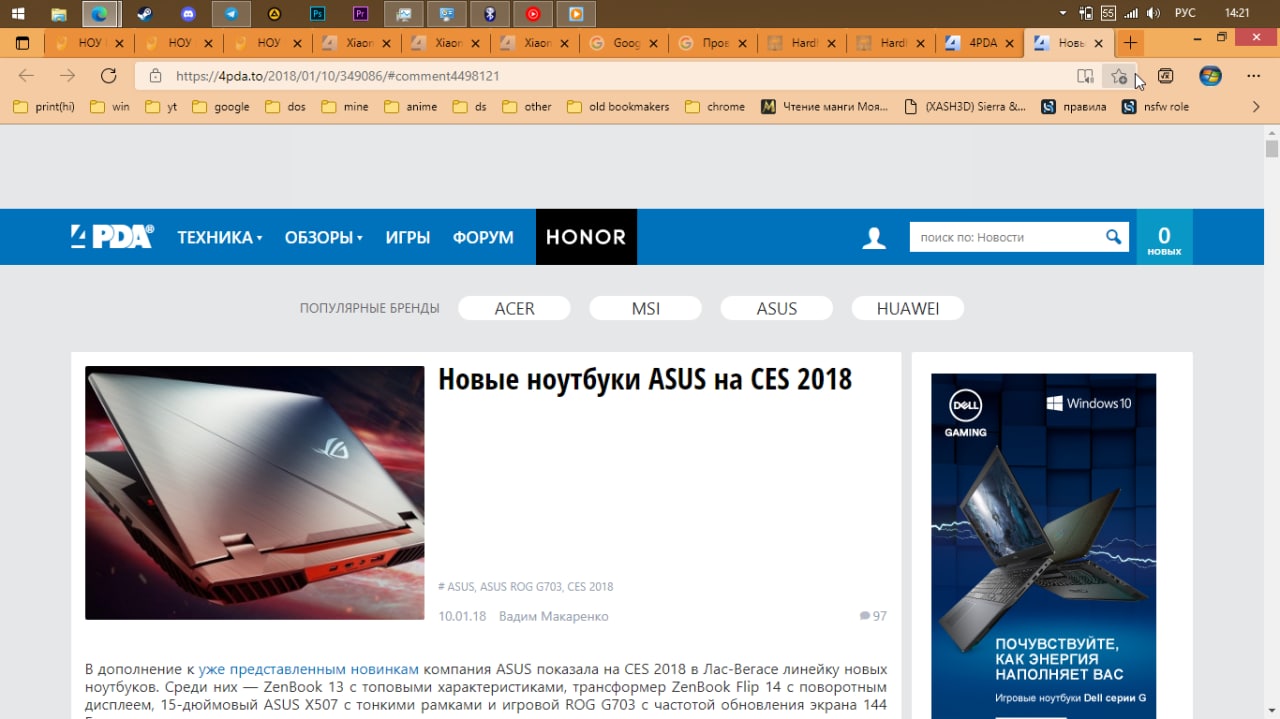Image resolution: width=1280 pixels, height=719 pixels.
Task: Open the google bookmarks folder
Action: point(221,107)
